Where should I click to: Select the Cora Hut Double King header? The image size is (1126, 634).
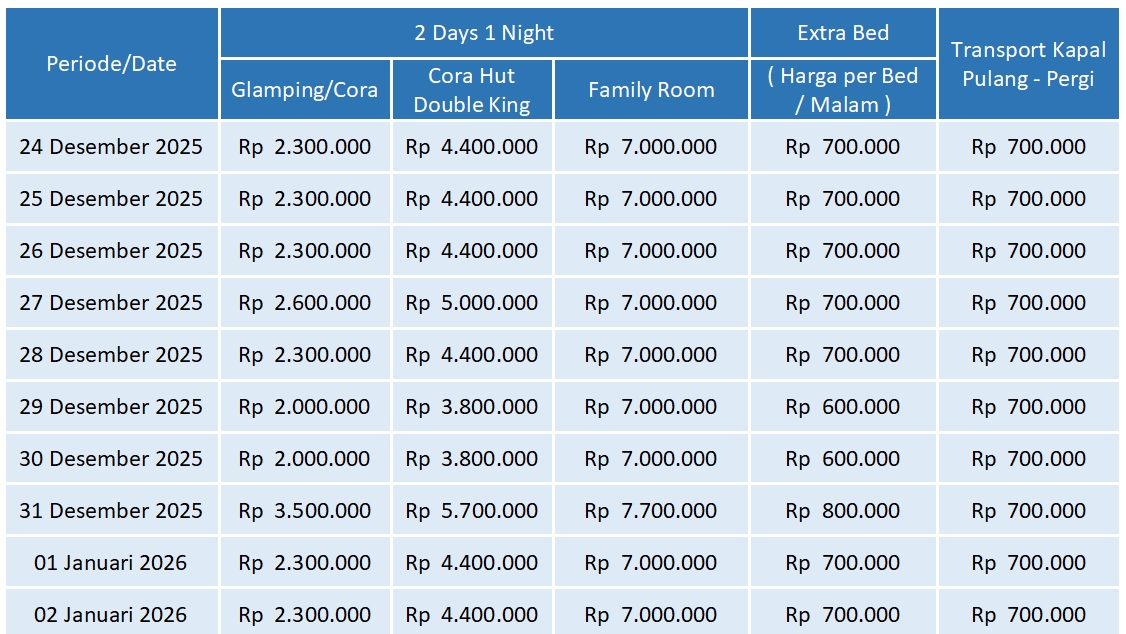coord(472,90)
